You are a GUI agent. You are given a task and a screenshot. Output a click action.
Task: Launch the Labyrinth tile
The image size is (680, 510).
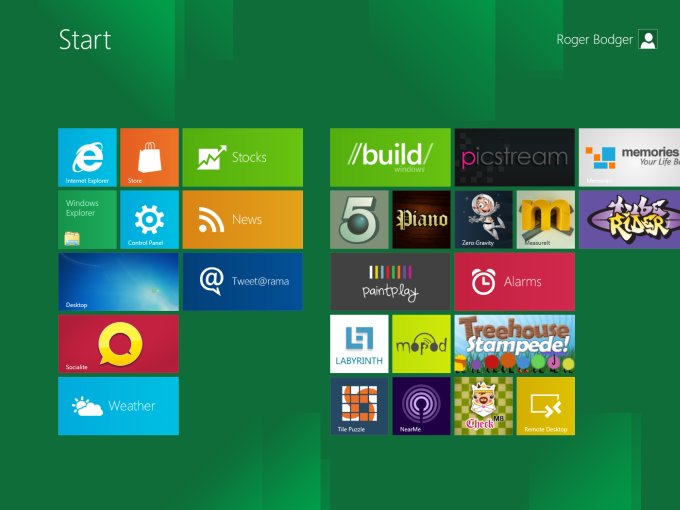[x=359, y=344]
